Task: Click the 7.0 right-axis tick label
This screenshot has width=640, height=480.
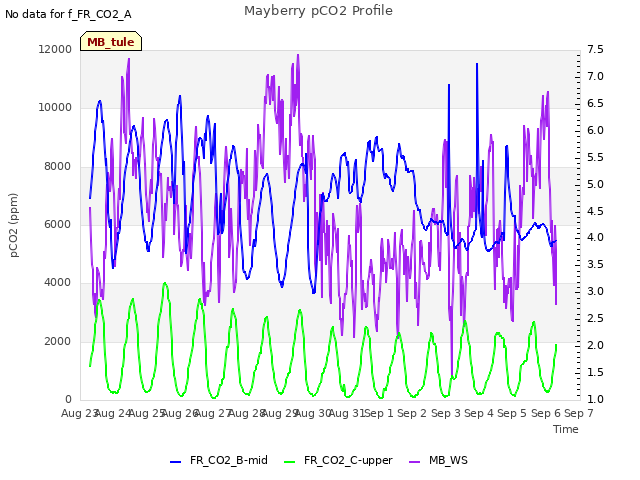Action: 595,76
